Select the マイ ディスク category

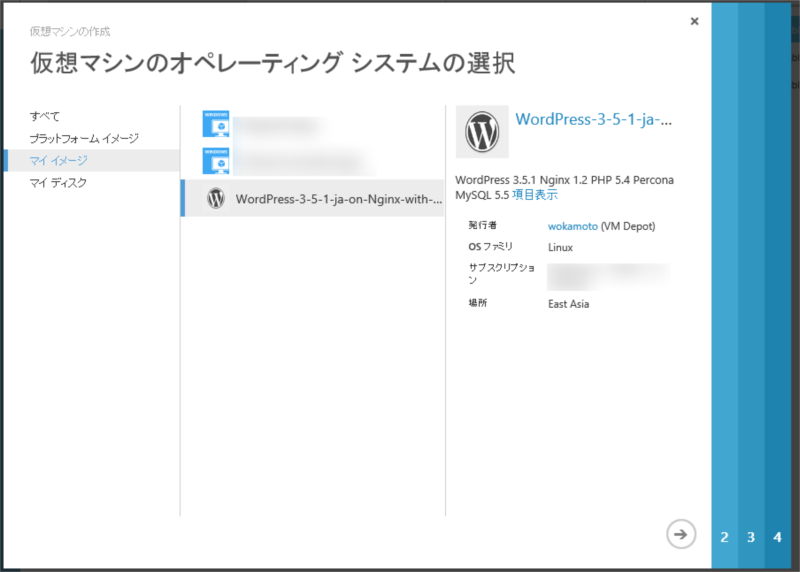(x=58, y=183)
